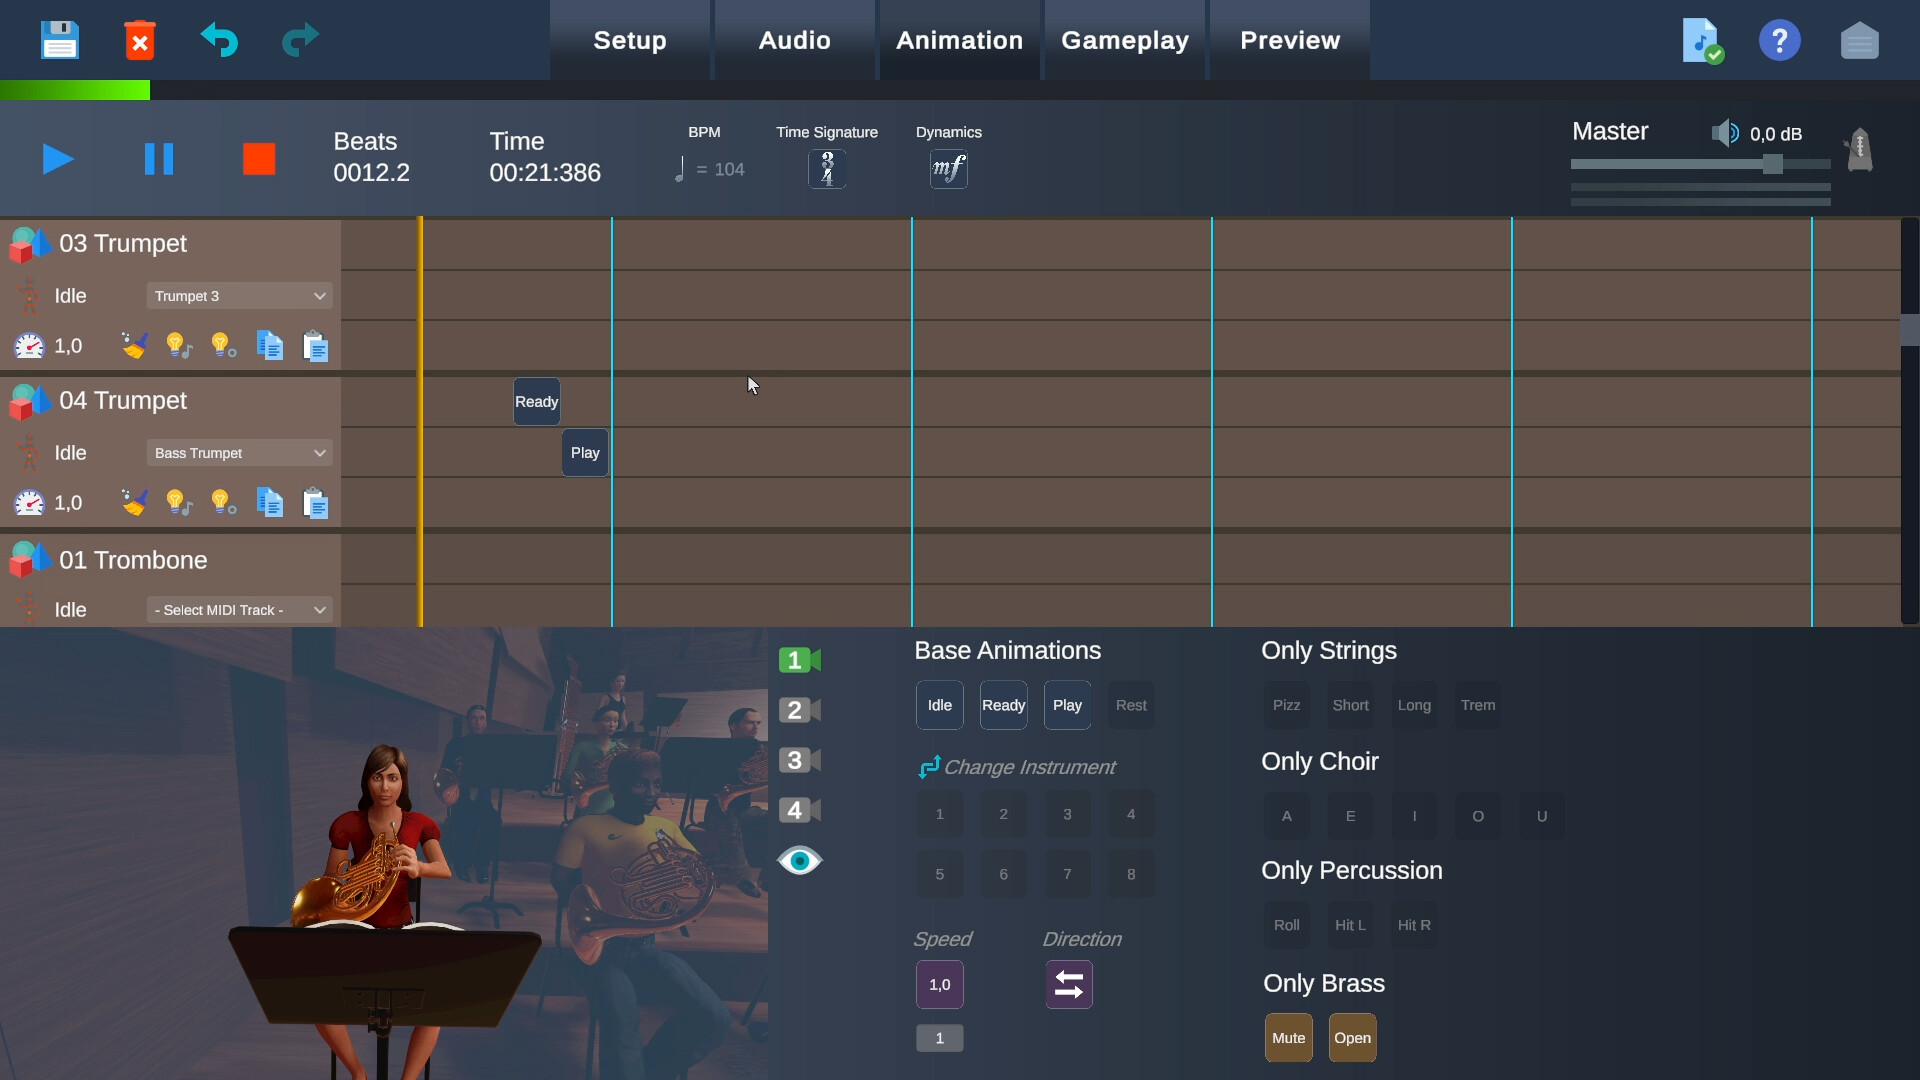Select the Ready base animation
The width and height of the screenshot is (1920, 1080).
pyautogui.click(x=1003, y=704)
